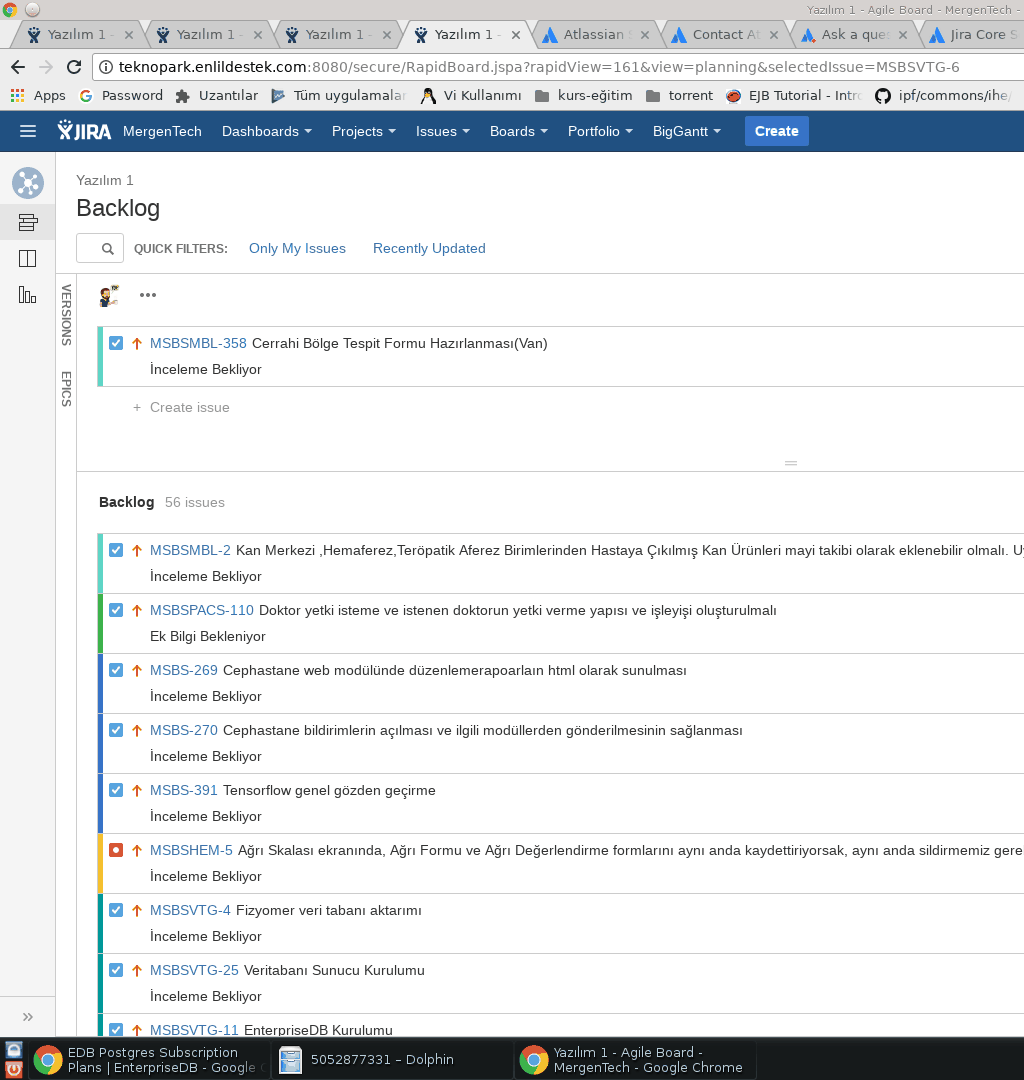Viewport: 1024px width, 1080px height.
Task: Click the priority arrow of MSBSMBL-358
Action: point(136,343)
